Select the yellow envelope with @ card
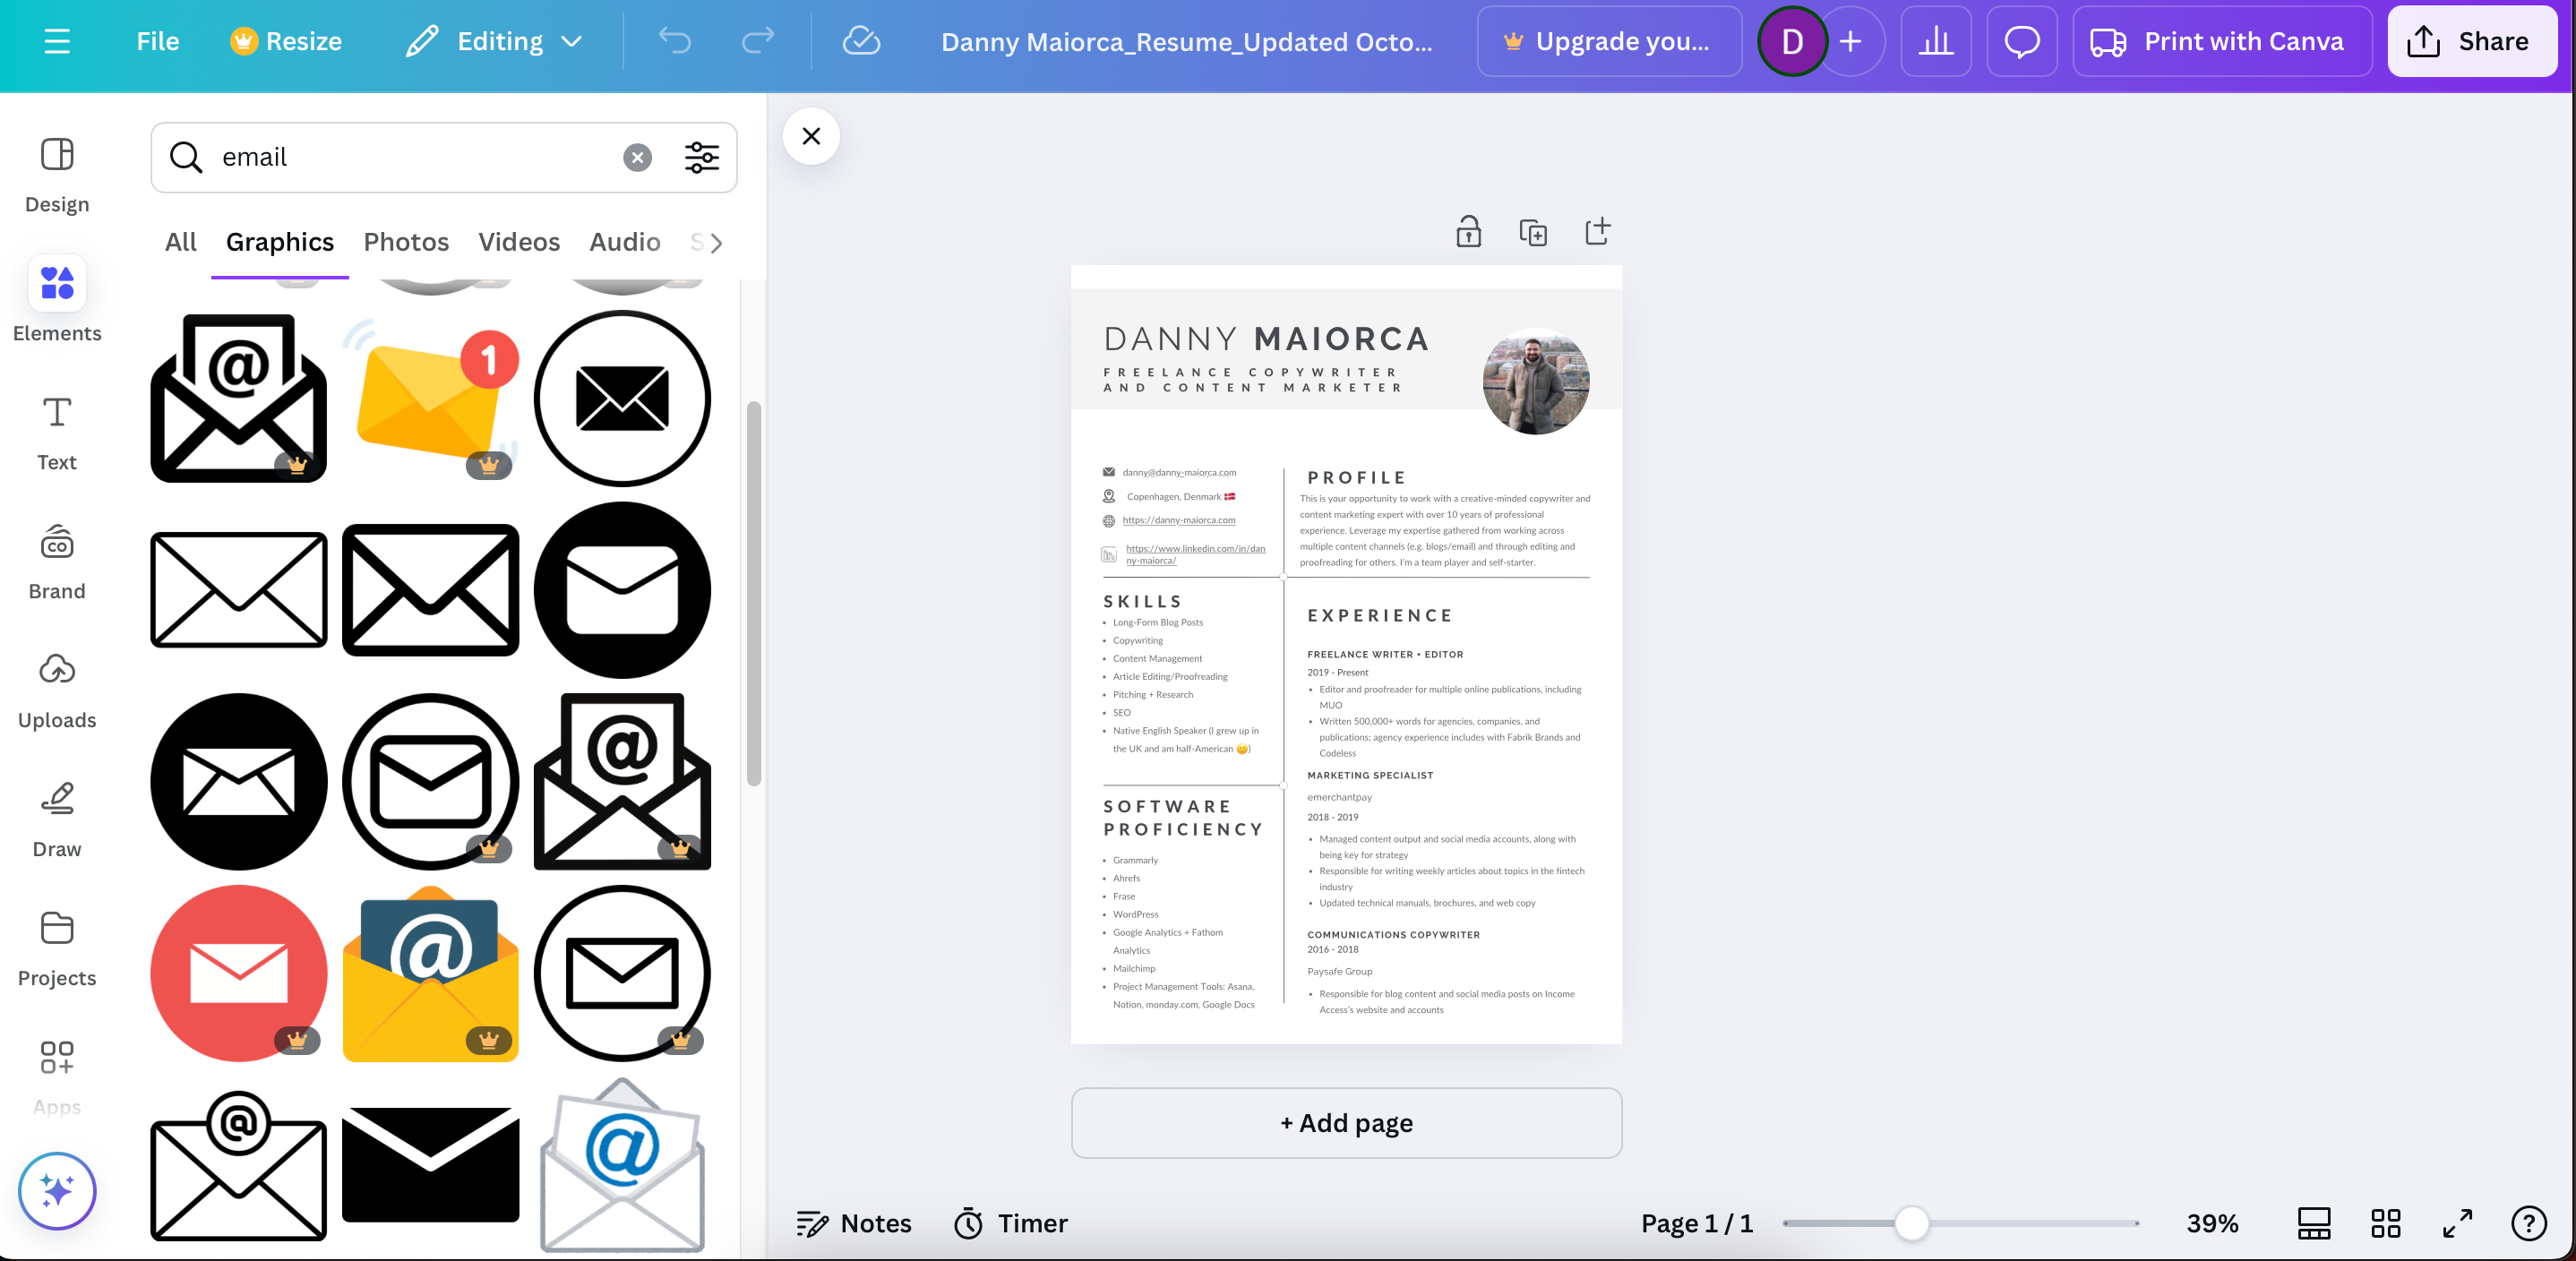The width and height of the screenshot is (2576, 1261). 430,973
